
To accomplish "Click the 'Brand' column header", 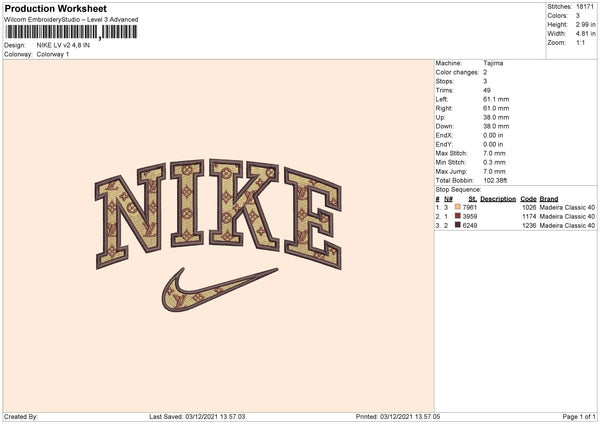I will (549, 199).
